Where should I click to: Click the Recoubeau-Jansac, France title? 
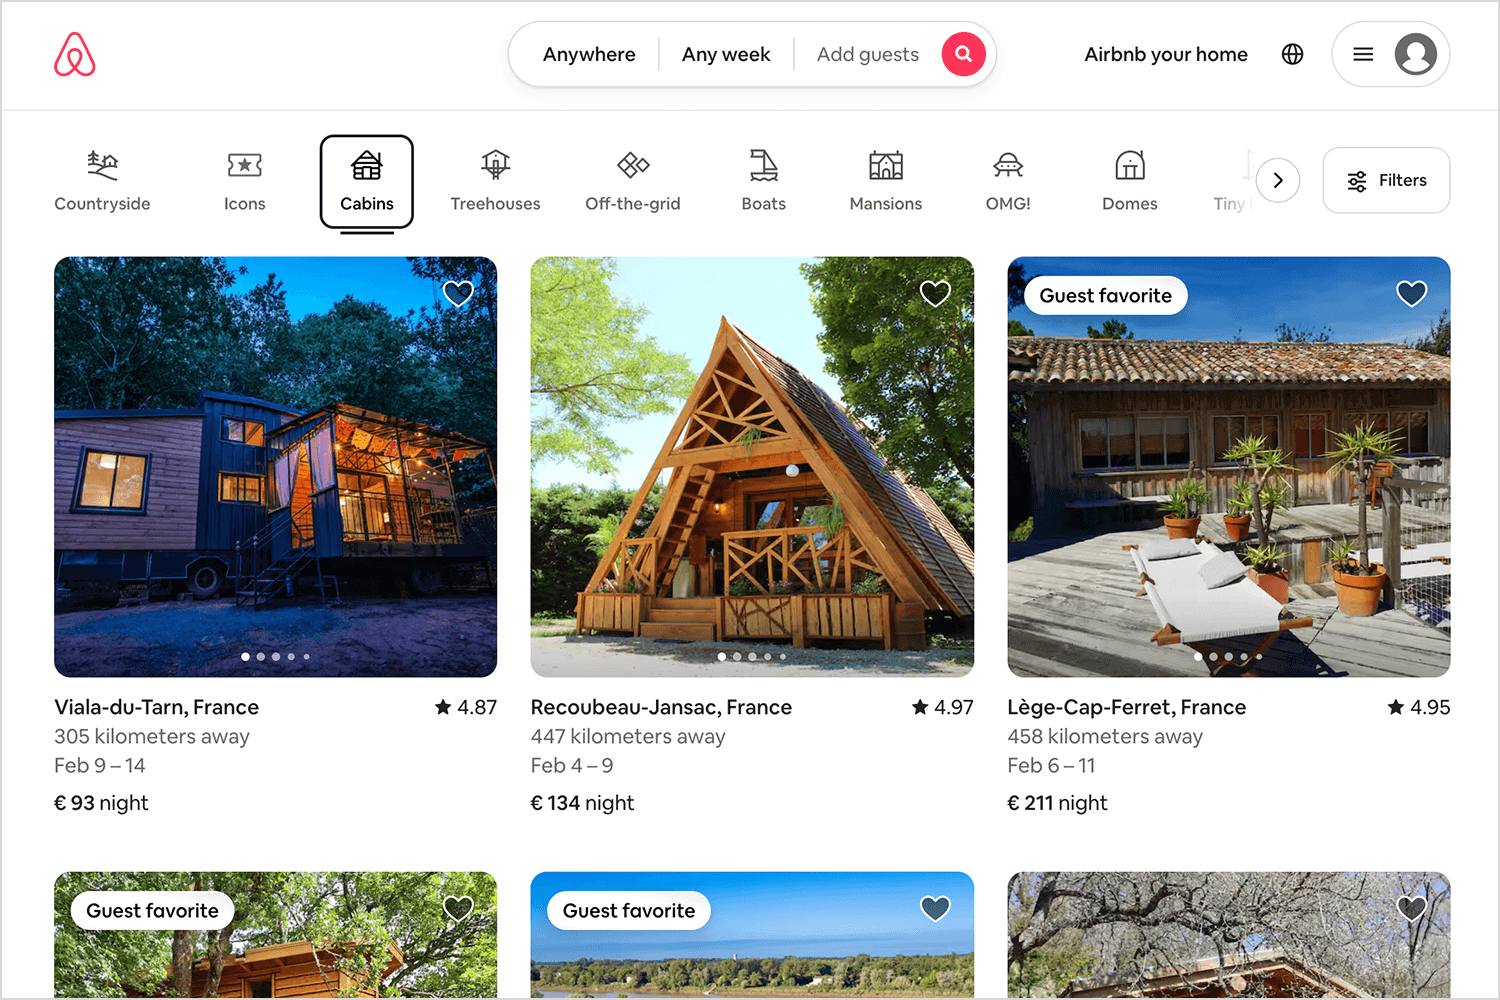tap(661, 707)
